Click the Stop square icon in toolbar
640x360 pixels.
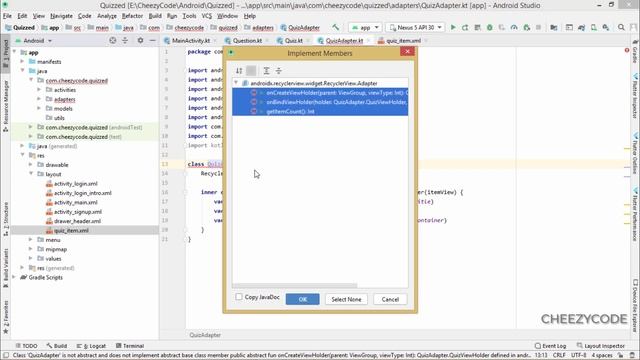(x=538, y=27)
